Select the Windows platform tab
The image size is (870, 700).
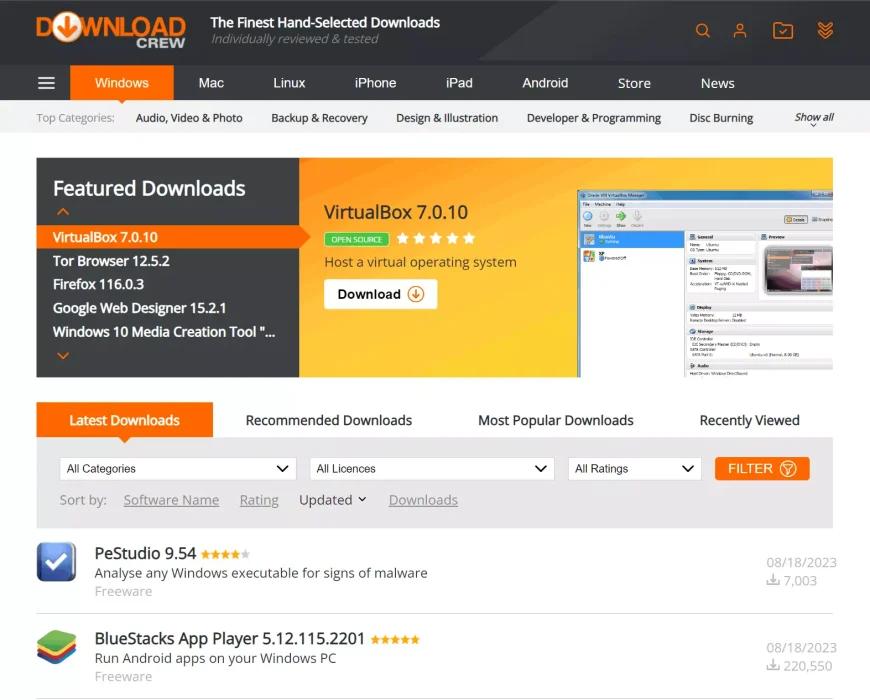pyautogui.click(x=122, y=83)
